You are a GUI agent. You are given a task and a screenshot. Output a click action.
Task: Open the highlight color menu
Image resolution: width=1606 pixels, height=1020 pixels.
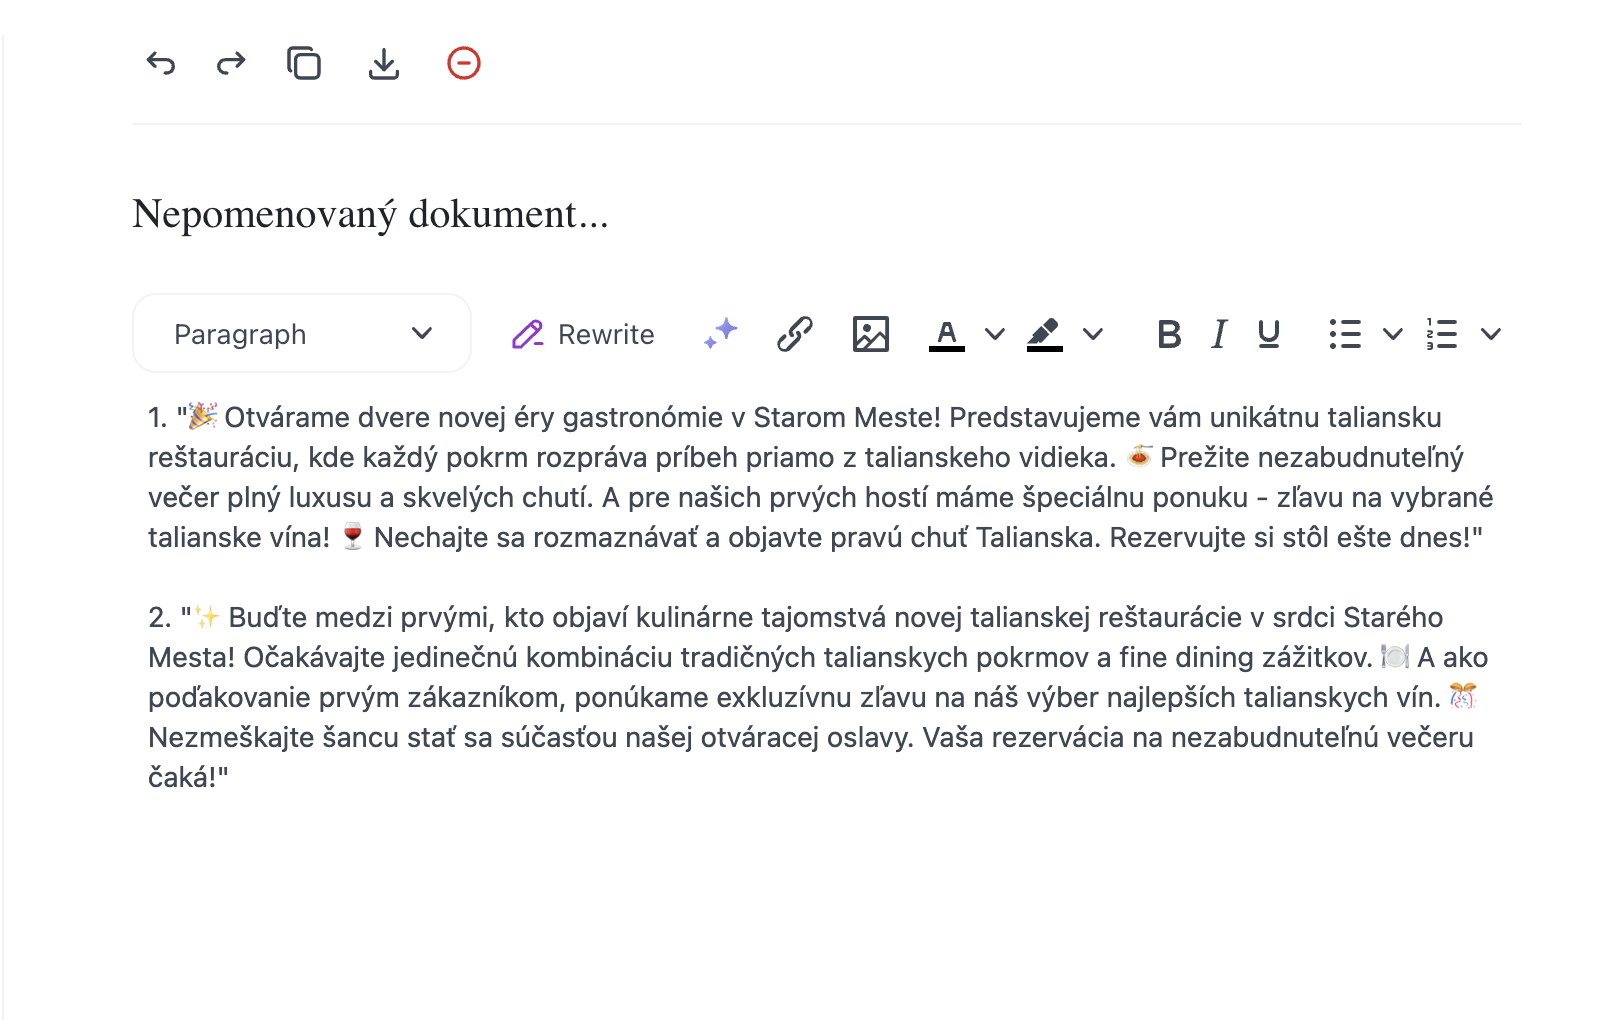(x=1044, y=334)
